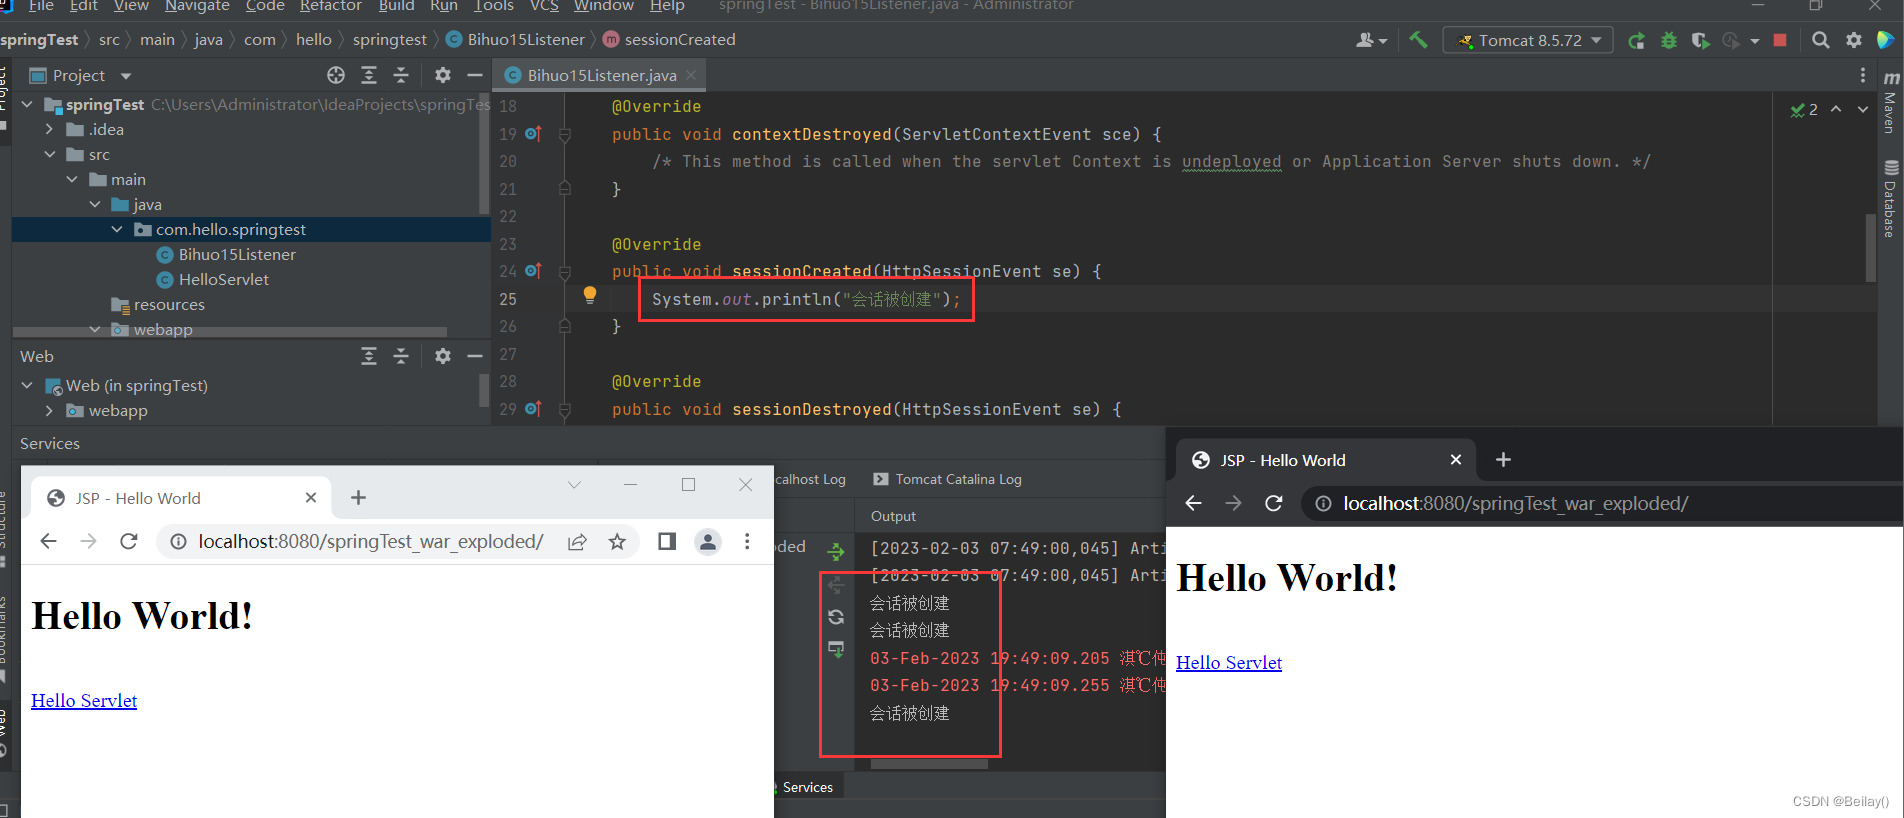Click the intention lightbulb on line 25
Screen dimensions: 1904x818
click(x=590, y=295)
